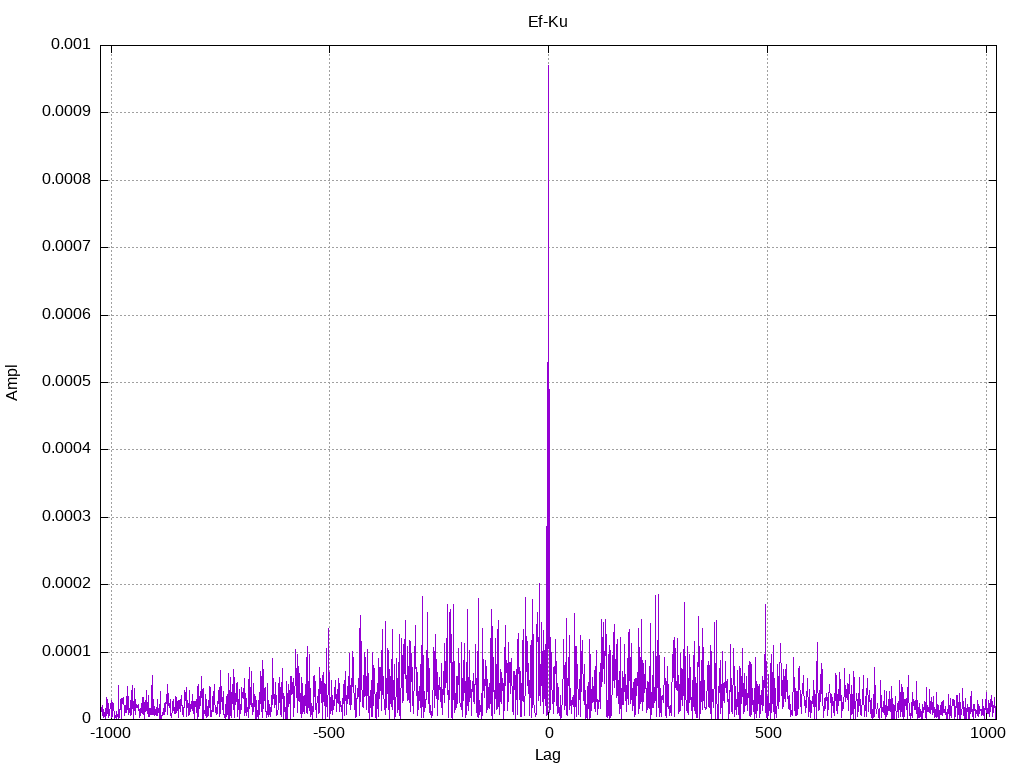Click the plot title Ef-Ku

[547, 22]
